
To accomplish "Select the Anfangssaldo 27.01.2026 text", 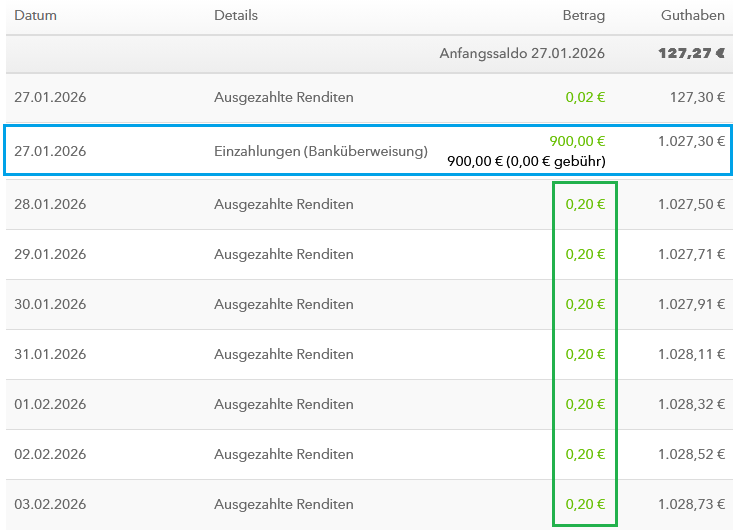I will click(522, 53).
